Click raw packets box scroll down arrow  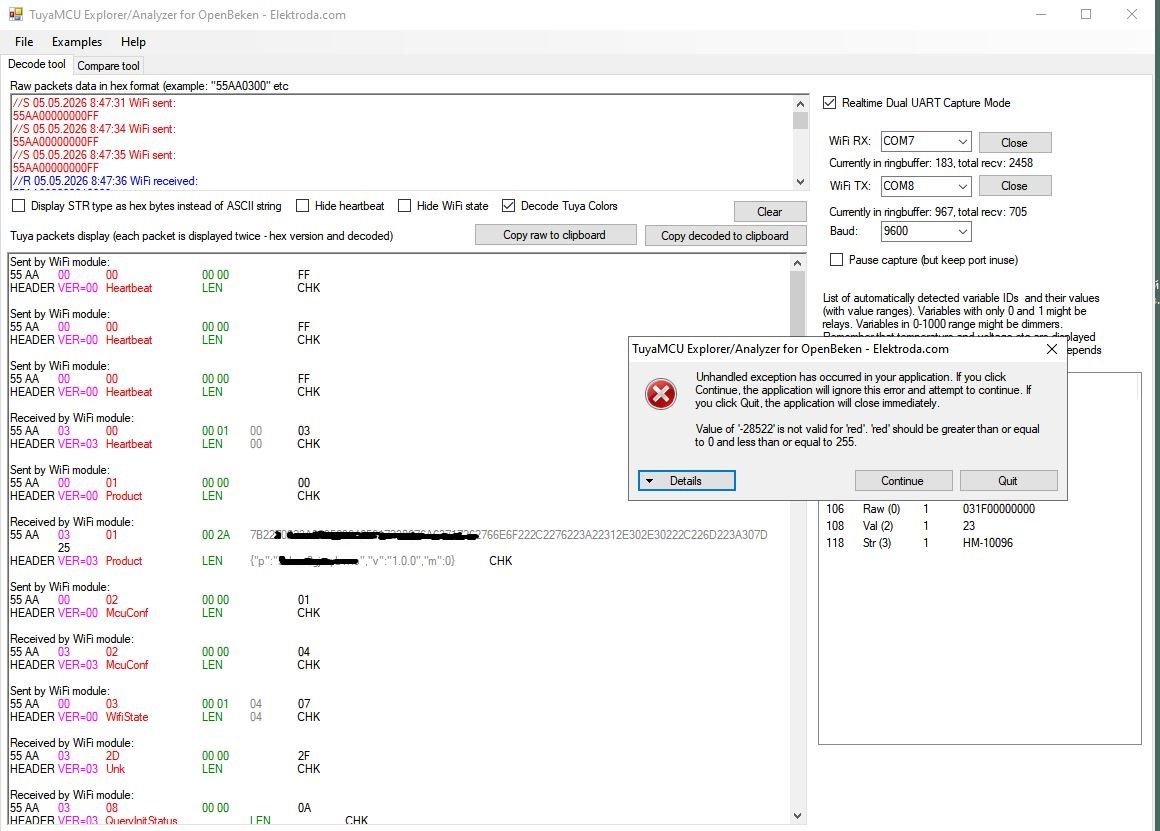click(800, 181)
